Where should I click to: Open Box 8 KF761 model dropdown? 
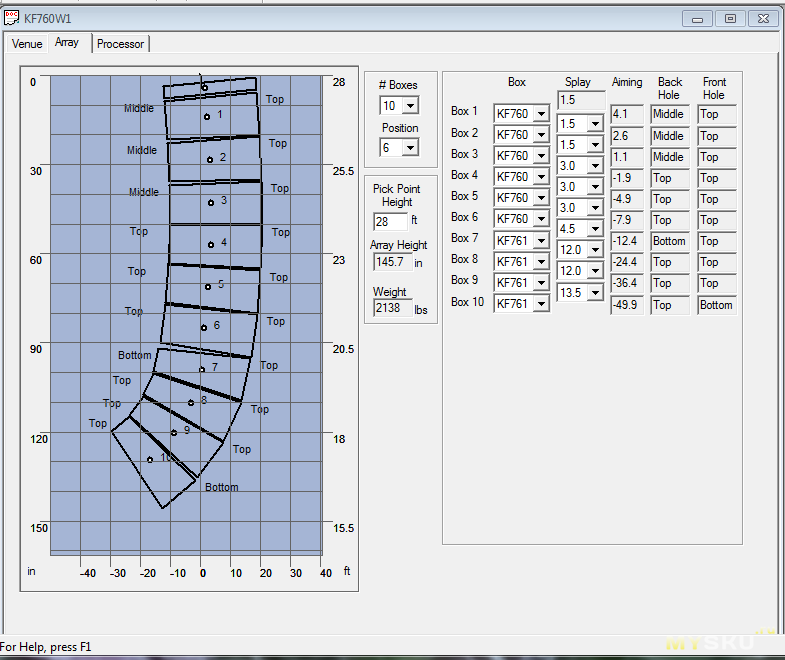coord(541,262)
